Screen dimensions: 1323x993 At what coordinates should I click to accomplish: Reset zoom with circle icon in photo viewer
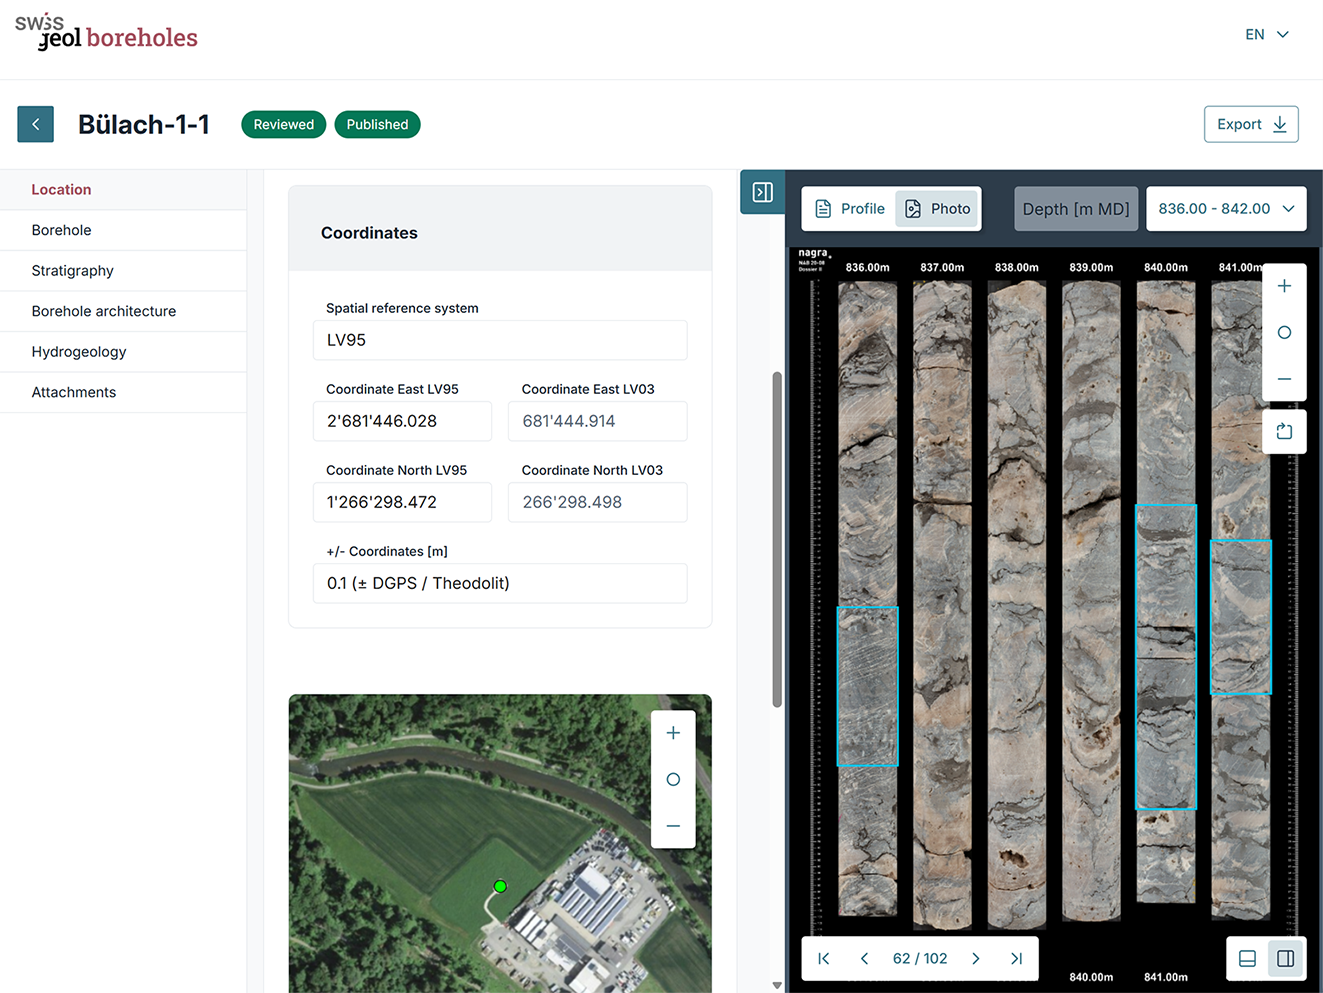click(x=1284, y=332)
